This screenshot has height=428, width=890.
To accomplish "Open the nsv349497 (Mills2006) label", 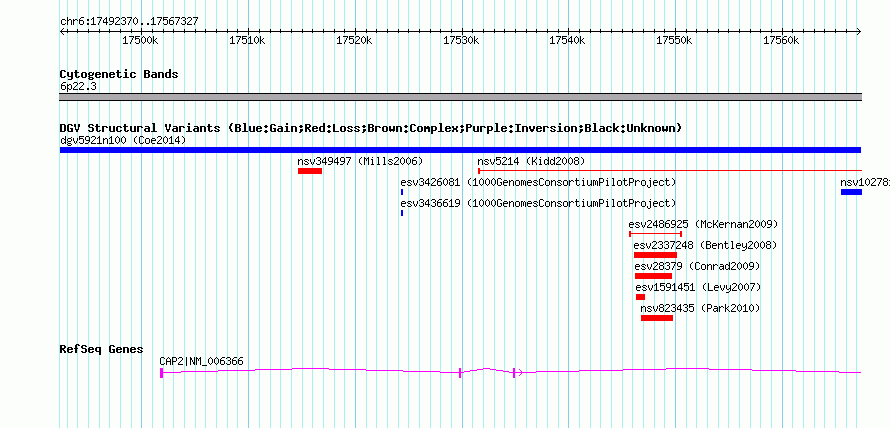I will point(360,161).
